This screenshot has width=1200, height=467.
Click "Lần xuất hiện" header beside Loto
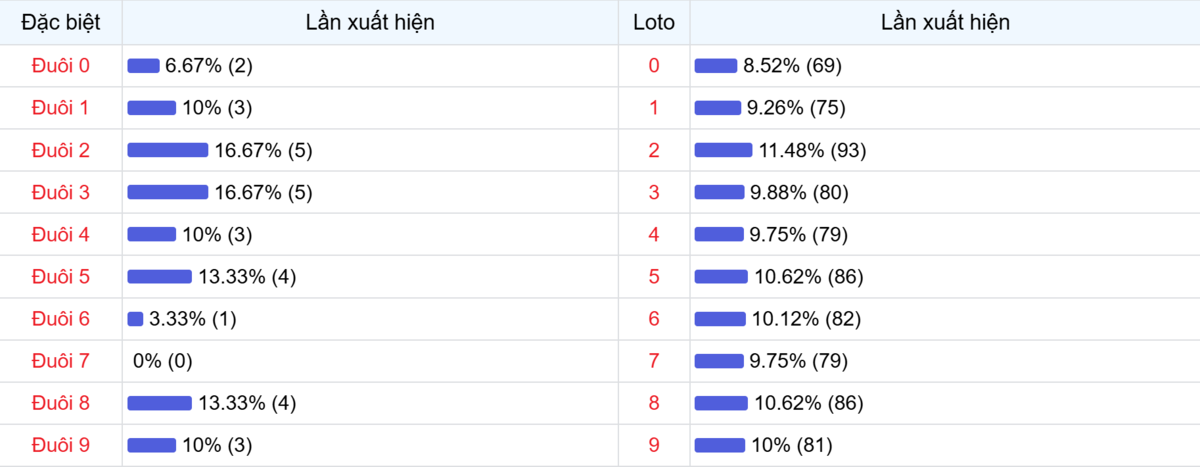(945, 22)
